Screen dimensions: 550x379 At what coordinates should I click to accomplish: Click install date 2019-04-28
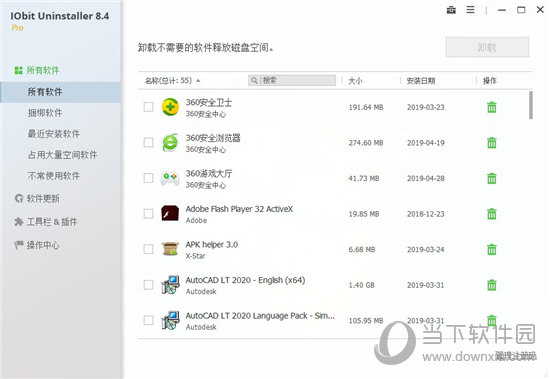click(425, 178)
